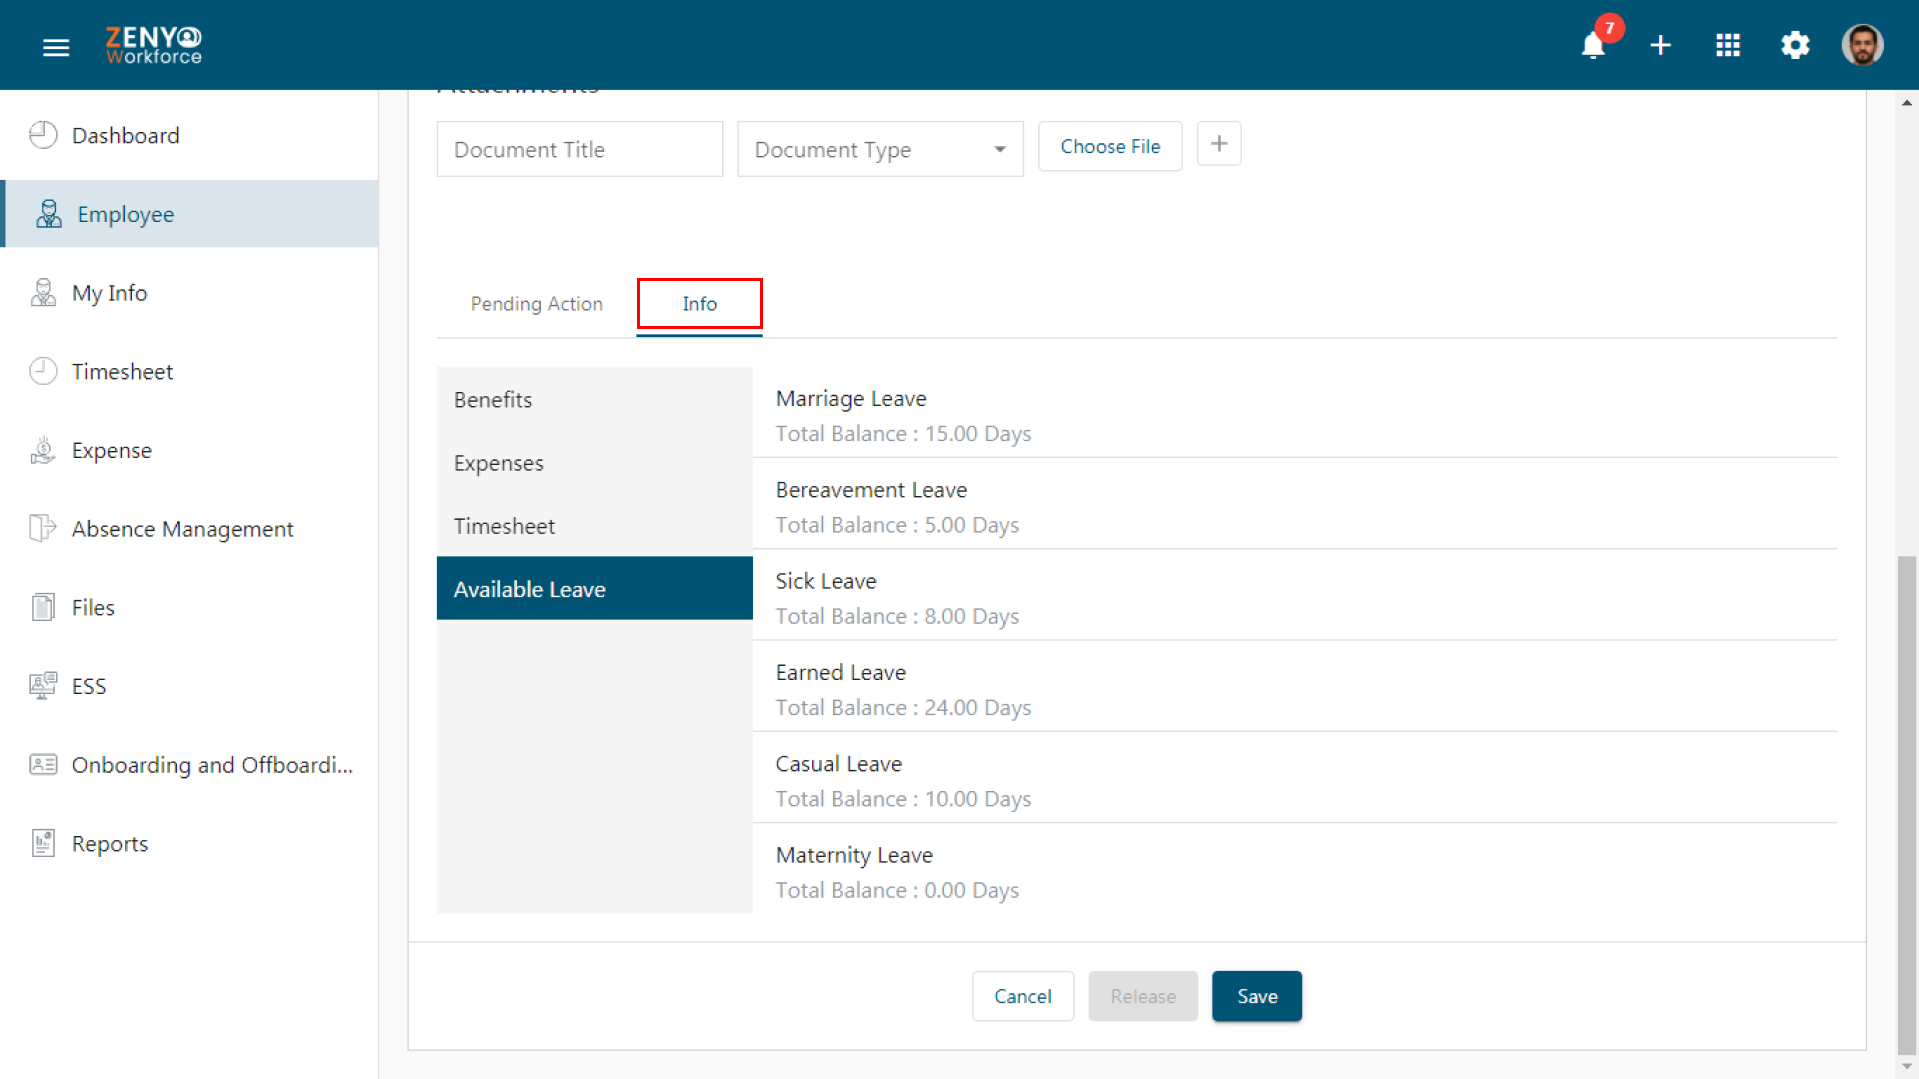Image resolution: width=1919 pixels, height=1079 pixels.
Task: Click the Timesheet clock icon in sidebar
Action: (43, 371)
